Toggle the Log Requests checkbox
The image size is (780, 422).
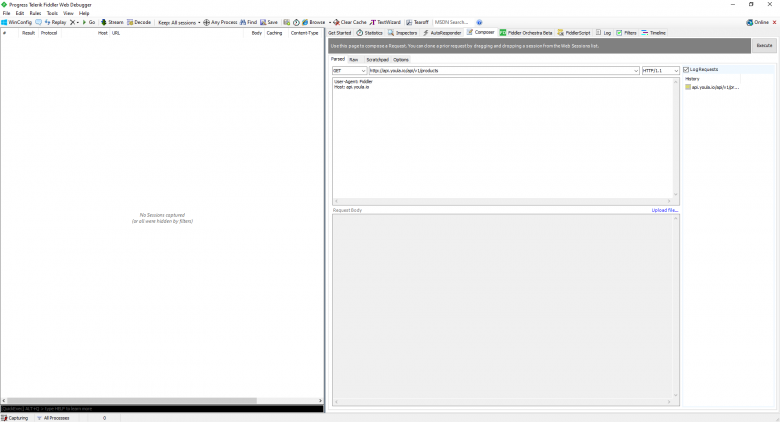(x=686, y=70)
